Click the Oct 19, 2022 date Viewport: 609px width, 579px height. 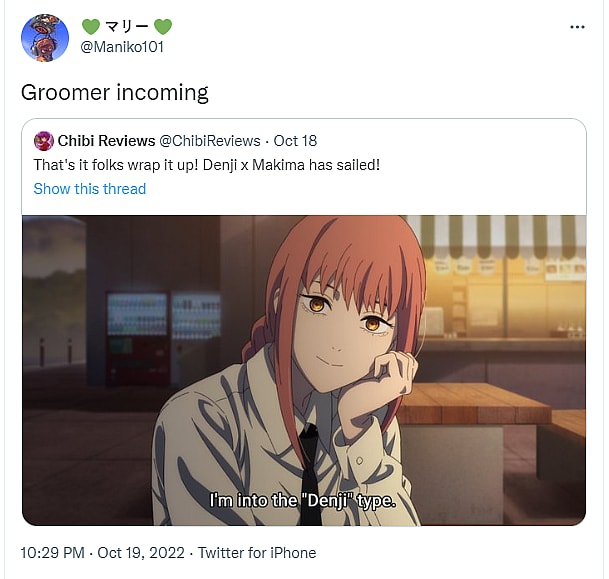pos(141,553)
